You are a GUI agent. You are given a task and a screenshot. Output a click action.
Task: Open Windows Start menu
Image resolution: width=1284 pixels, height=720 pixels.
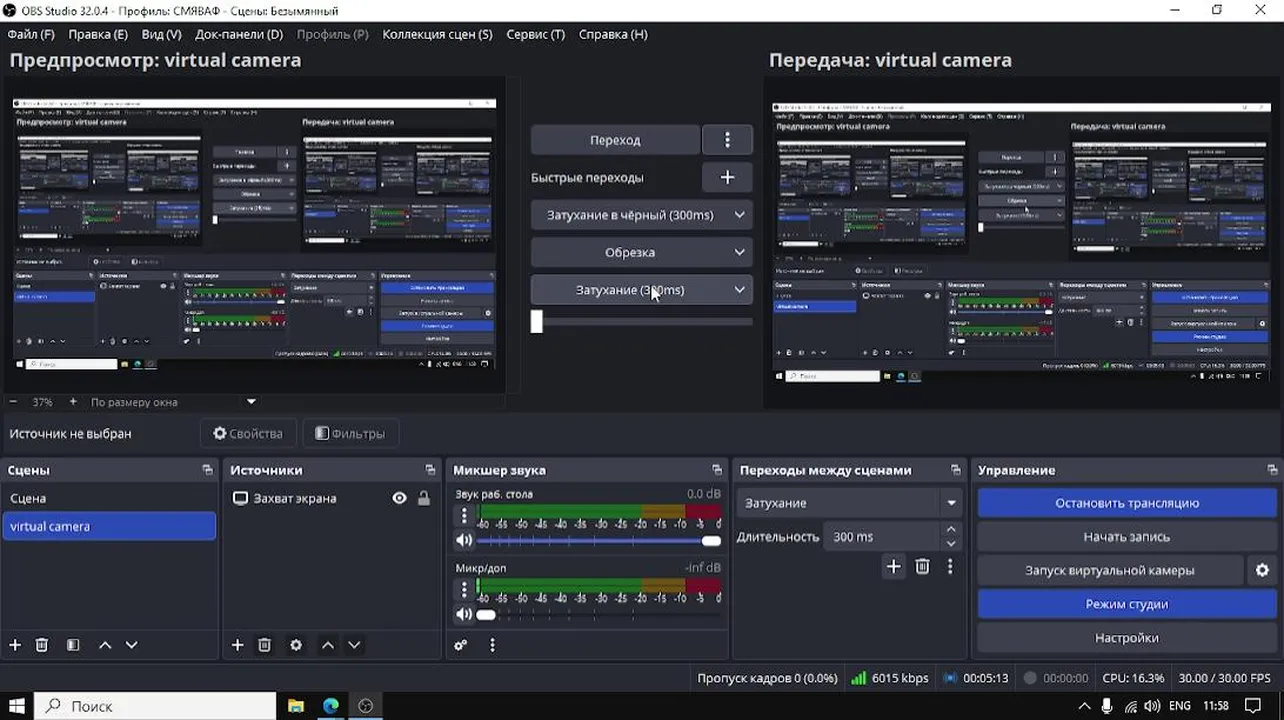(17, 706)
